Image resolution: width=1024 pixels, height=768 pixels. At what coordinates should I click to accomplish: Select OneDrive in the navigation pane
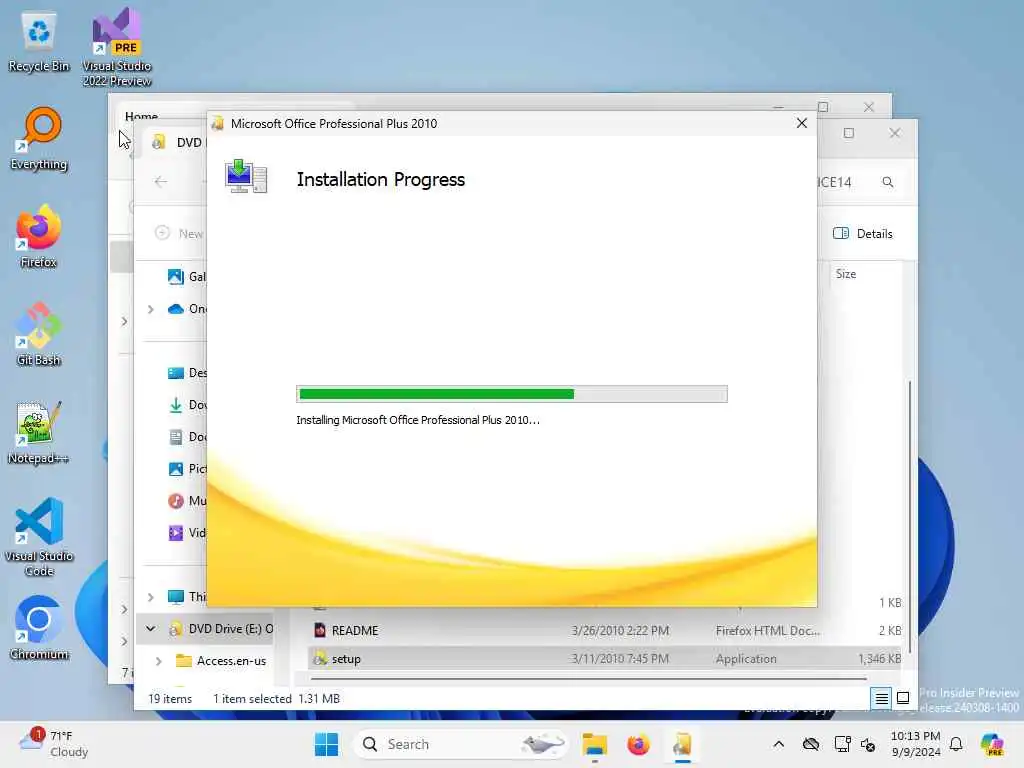click(x=187, y=309)
